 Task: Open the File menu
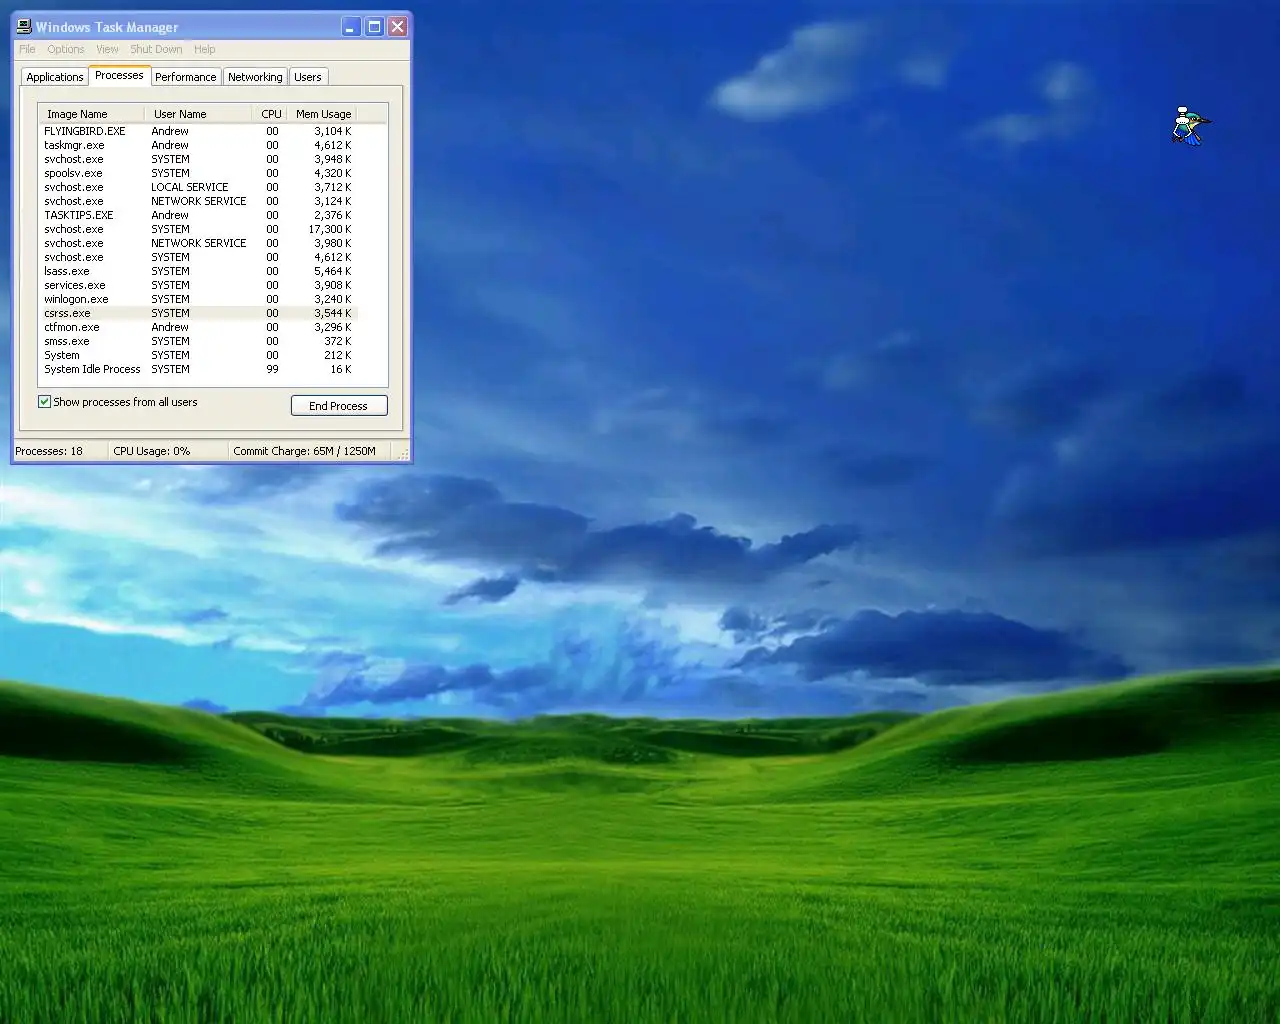coord(27,49)
